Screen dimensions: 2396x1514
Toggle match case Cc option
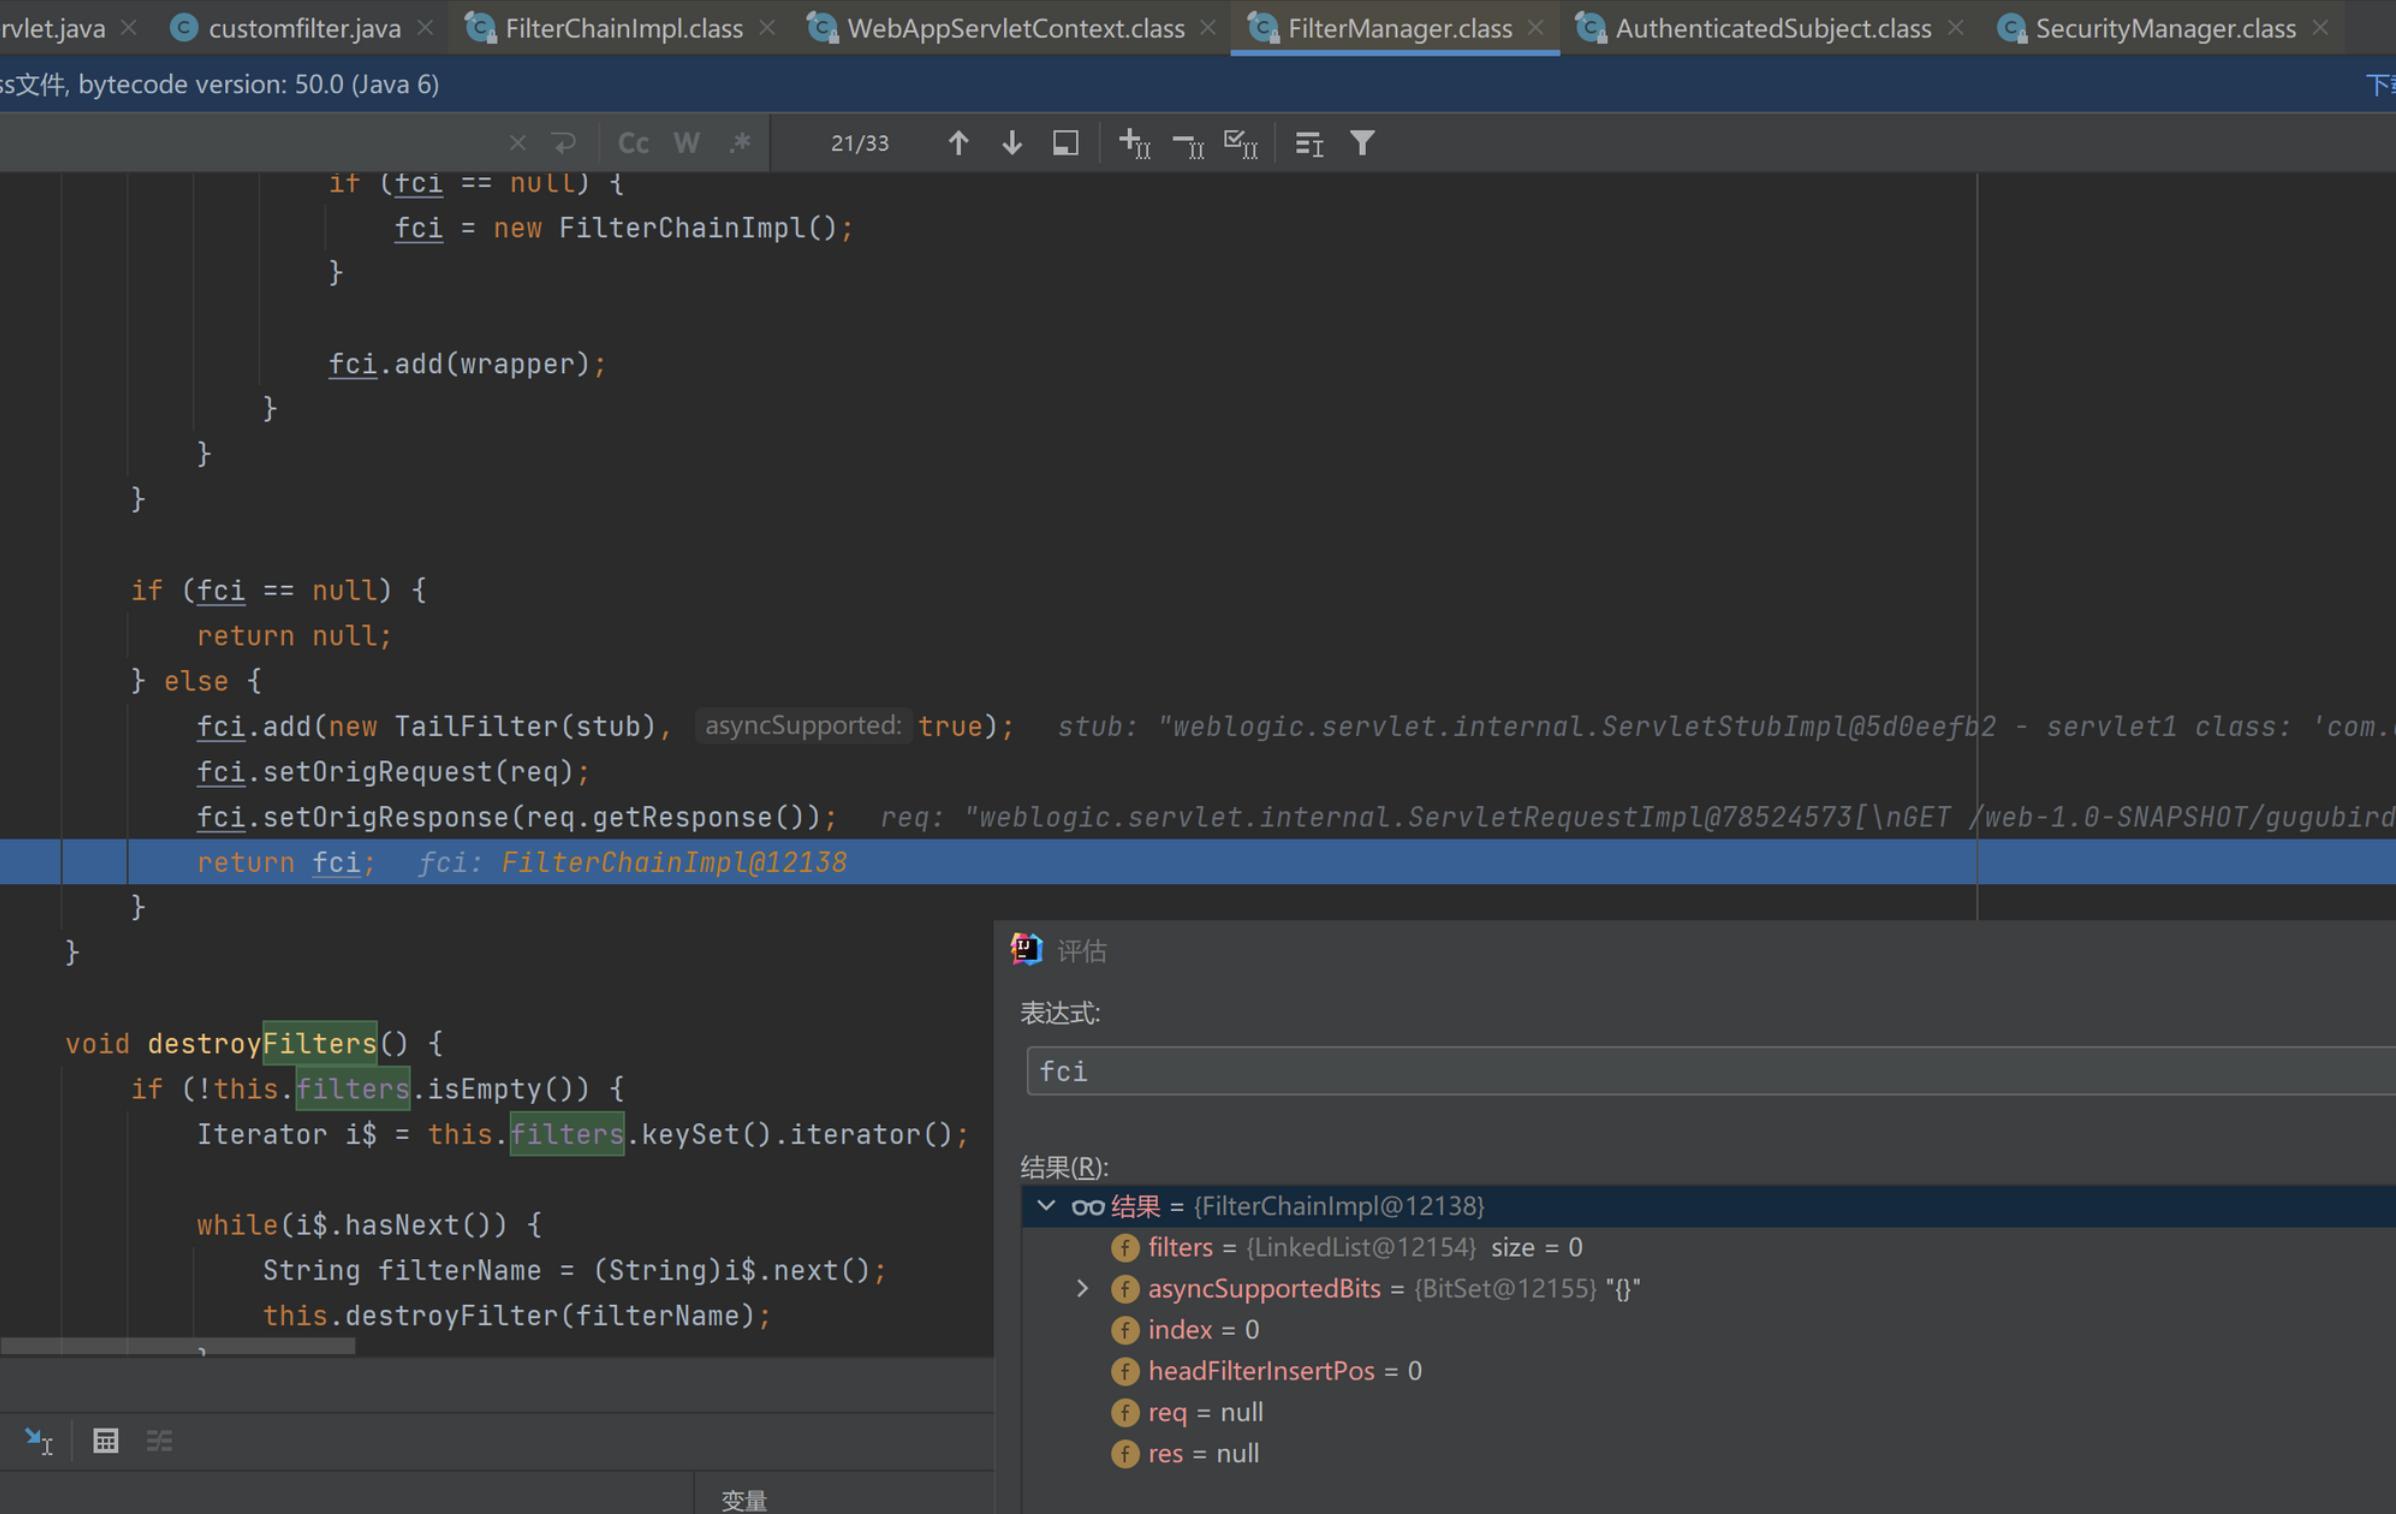(632, 143)
